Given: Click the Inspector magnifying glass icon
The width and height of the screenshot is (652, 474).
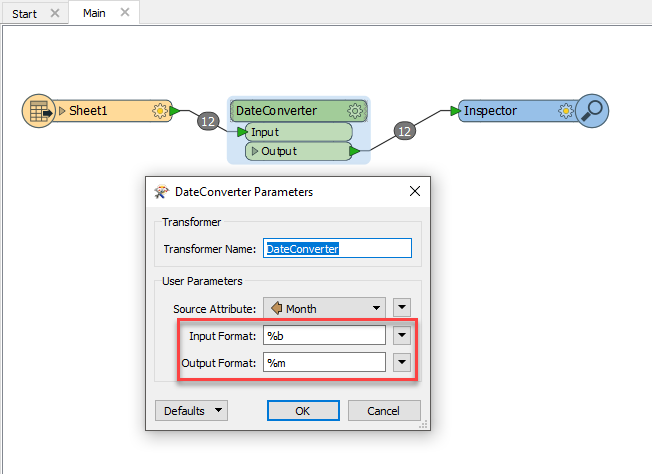Looking at the screenshot, I should click(592, 111).
